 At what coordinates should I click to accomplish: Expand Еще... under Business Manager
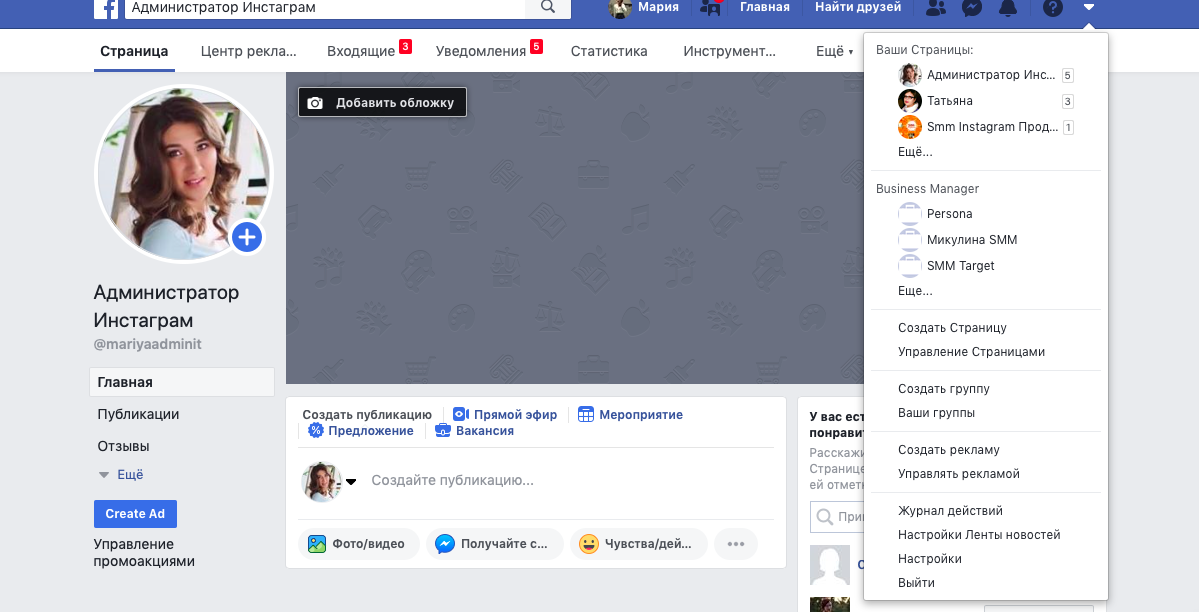[915, 291]
